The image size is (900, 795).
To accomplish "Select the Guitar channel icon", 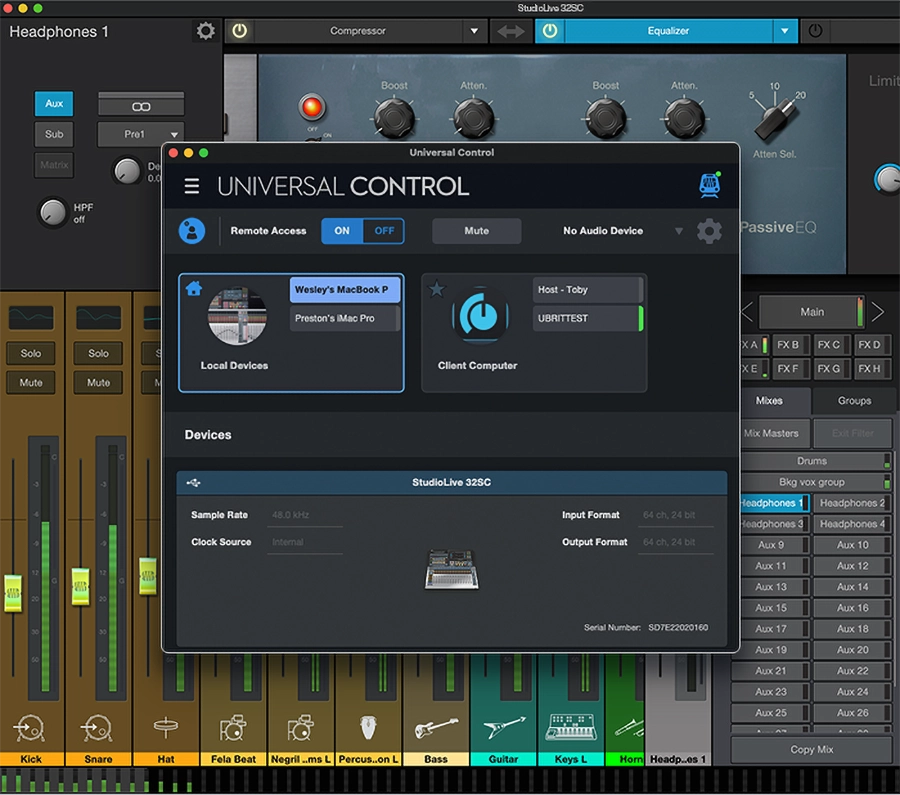I will (503, 728).
